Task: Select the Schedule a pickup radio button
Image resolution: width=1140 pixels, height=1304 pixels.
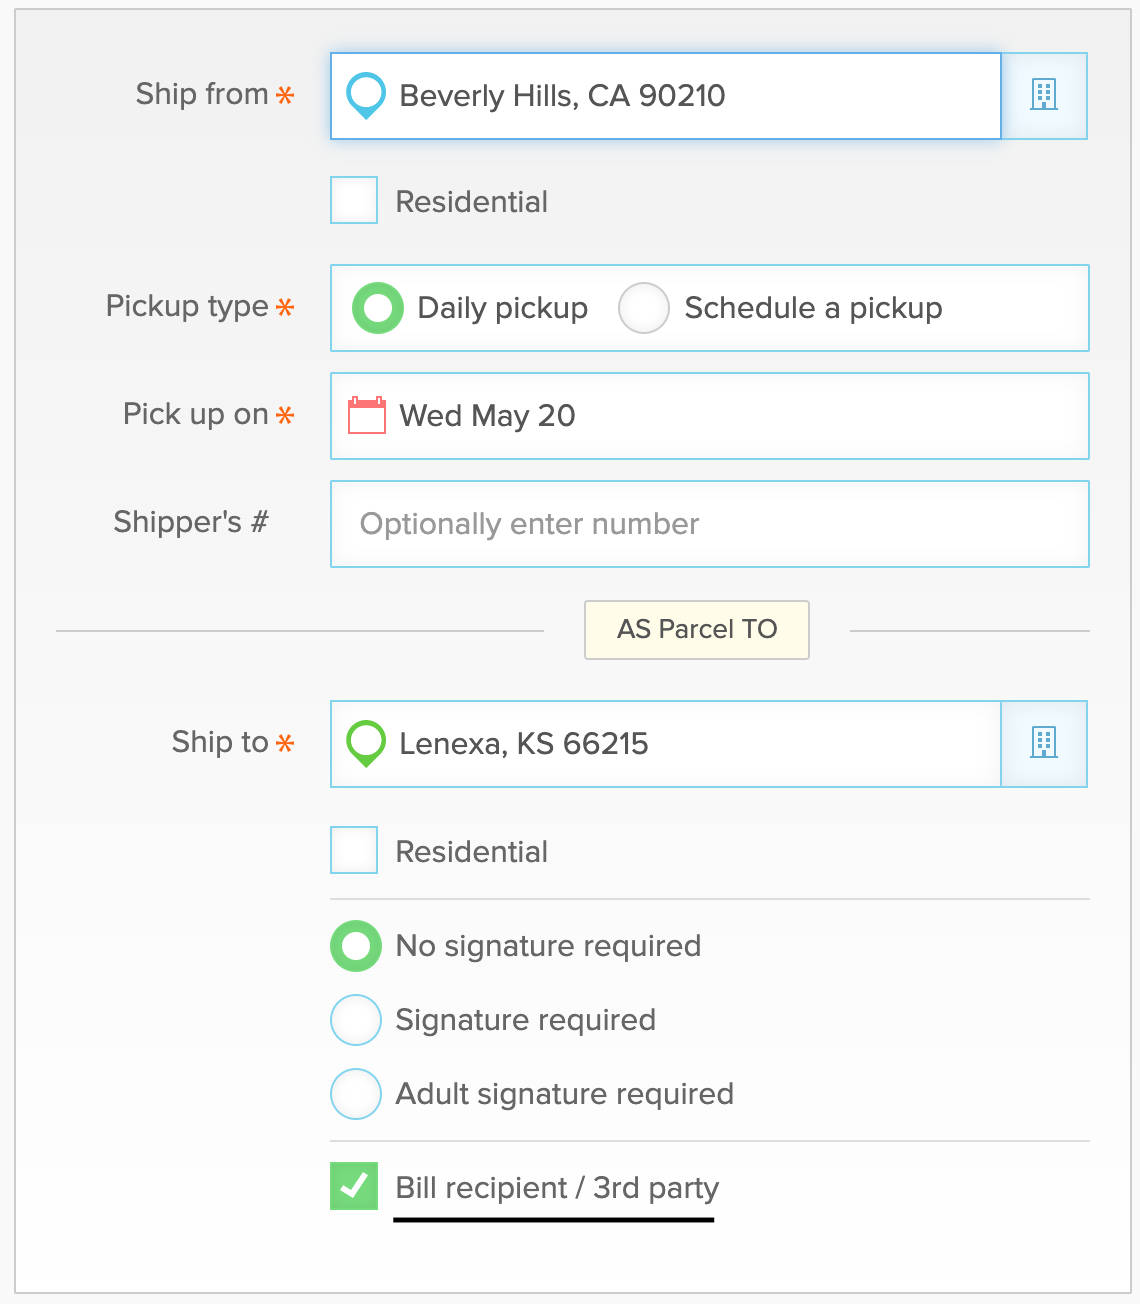Action: 644,308
